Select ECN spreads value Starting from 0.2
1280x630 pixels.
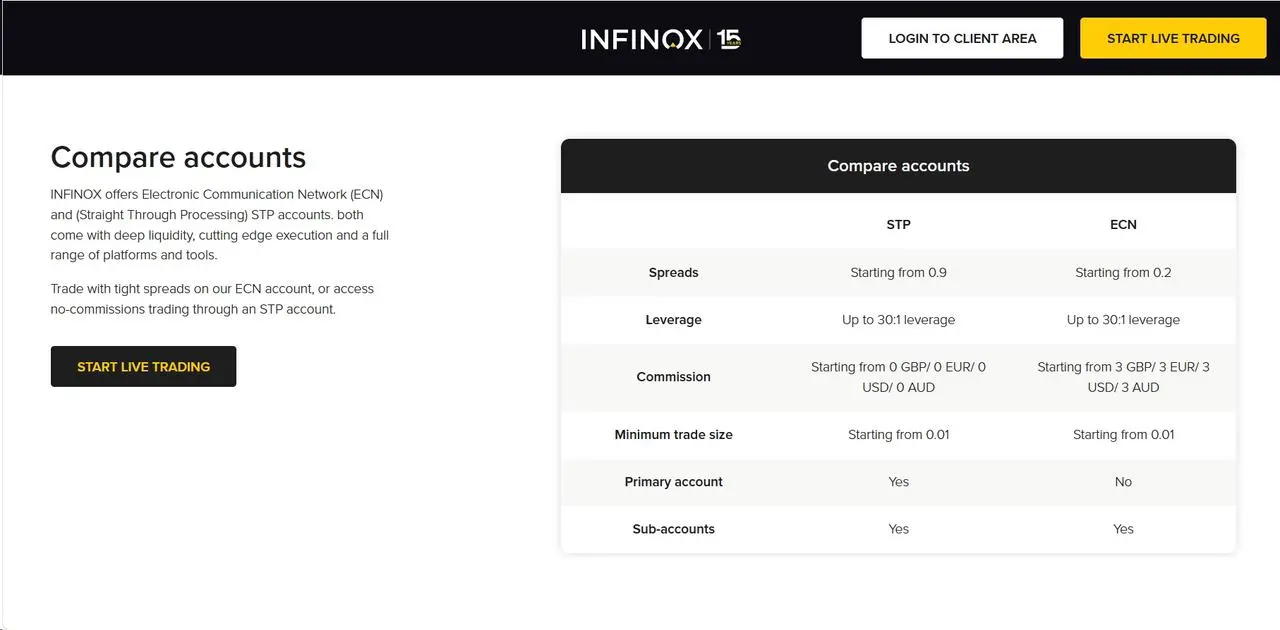coord(1123,272)
